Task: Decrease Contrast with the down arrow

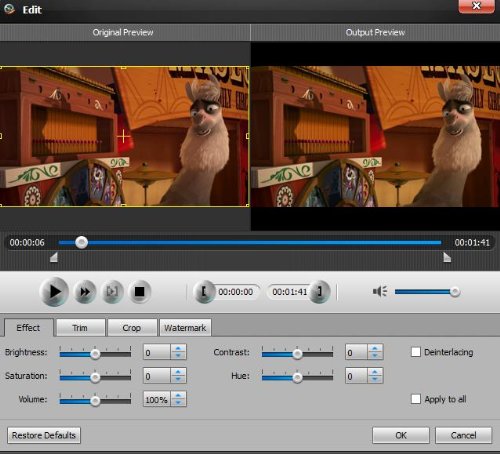Action: coord(375,356)
